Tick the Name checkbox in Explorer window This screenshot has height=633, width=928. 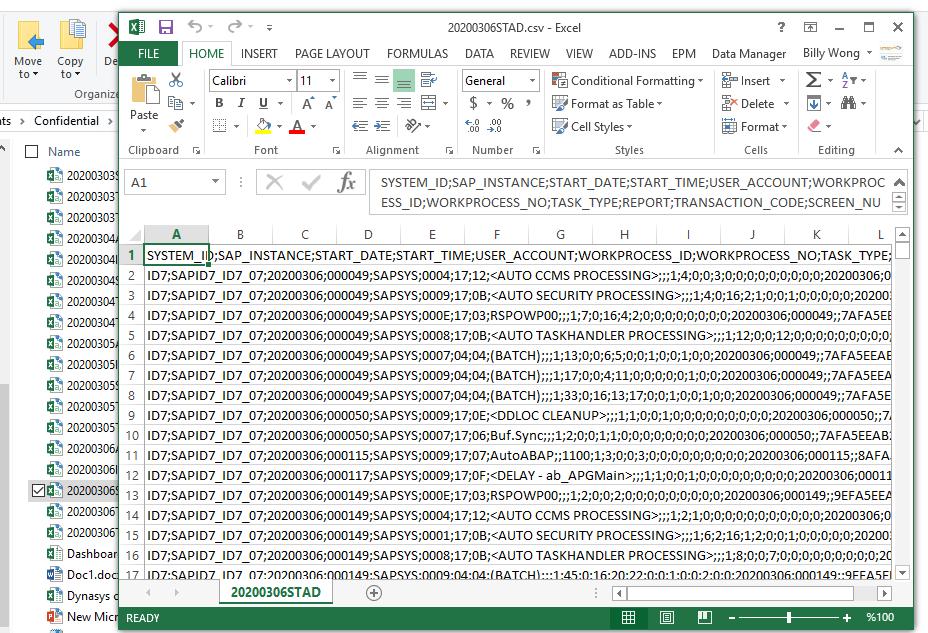[31, 151]
